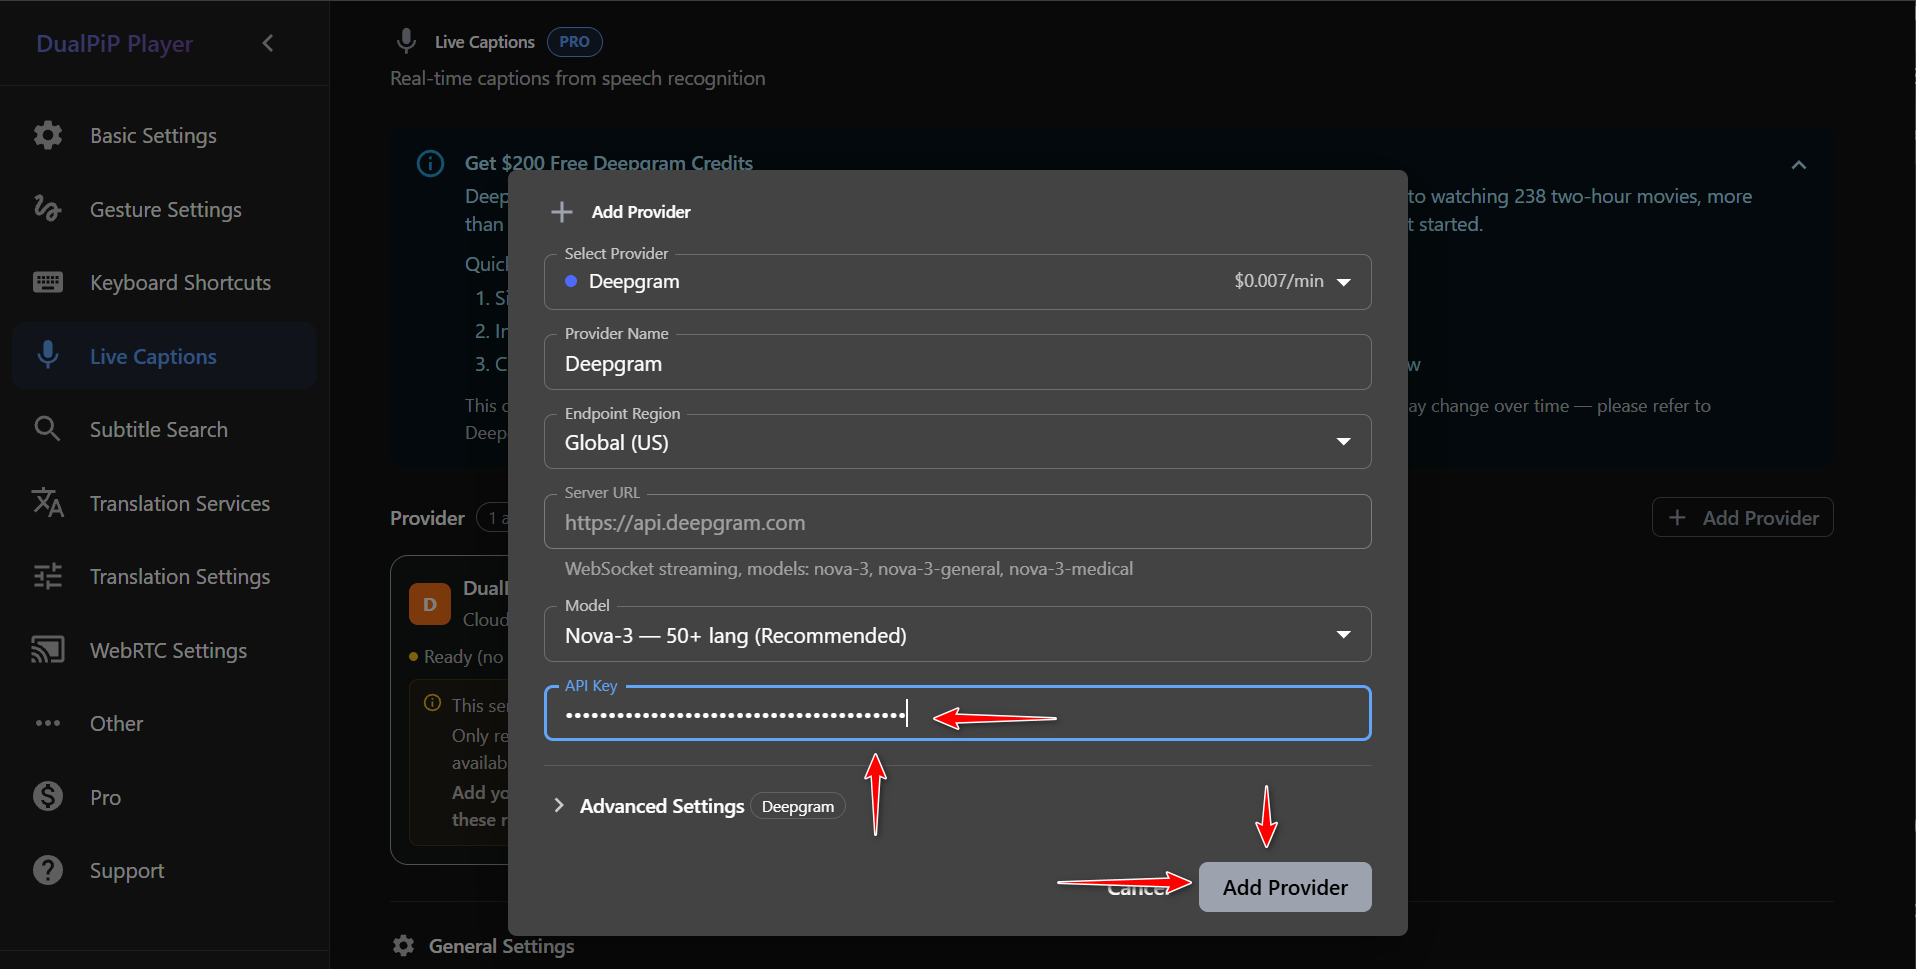This screenshot has width=1916, height=969.
Task: Click the plus icon in Add Provider dialog title
Action: point(562,212)
